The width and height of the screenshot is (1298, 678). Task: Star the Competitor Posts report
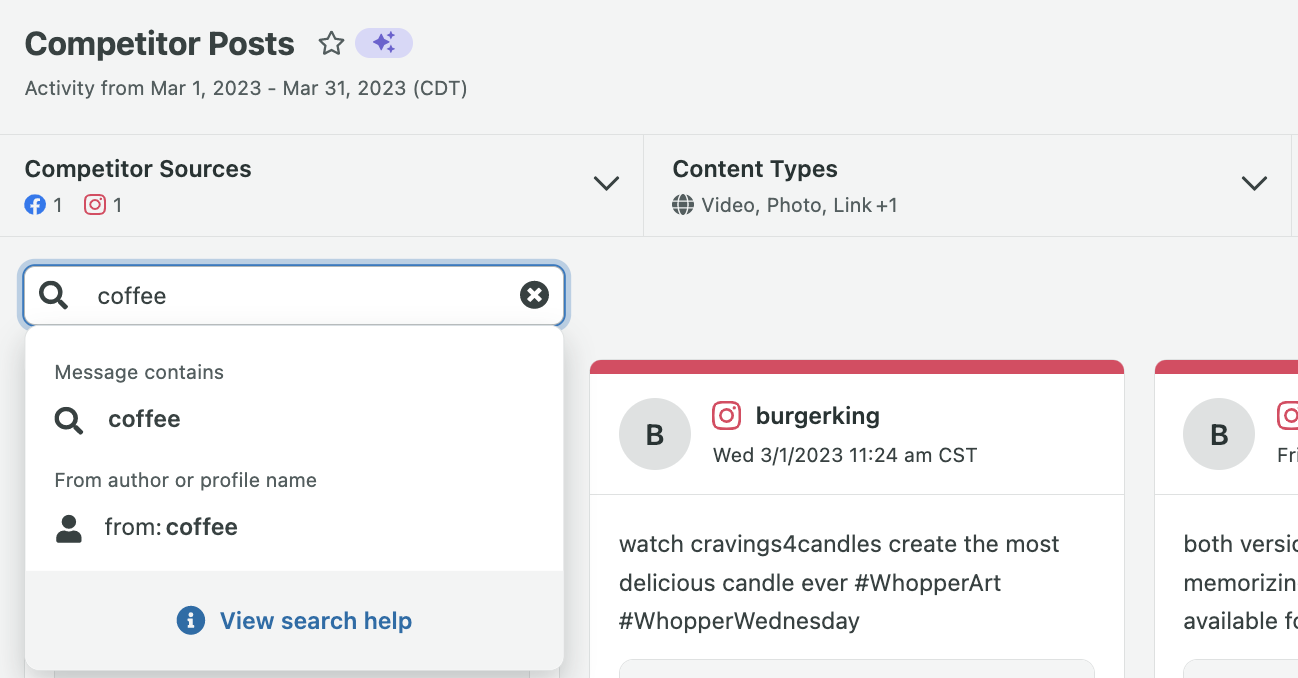tap(331, 43)
